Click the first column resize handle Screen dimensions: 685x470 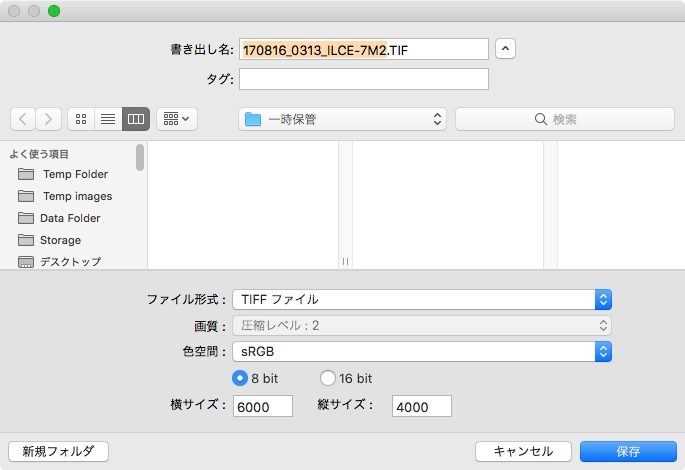click(x=345, y=262)
